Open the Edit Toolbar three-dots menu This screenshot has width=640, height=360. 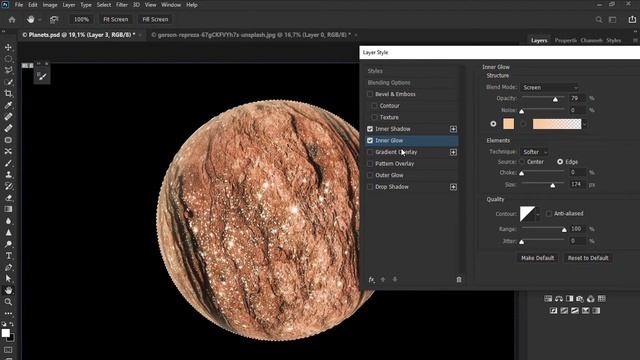(x=8, y=313)
